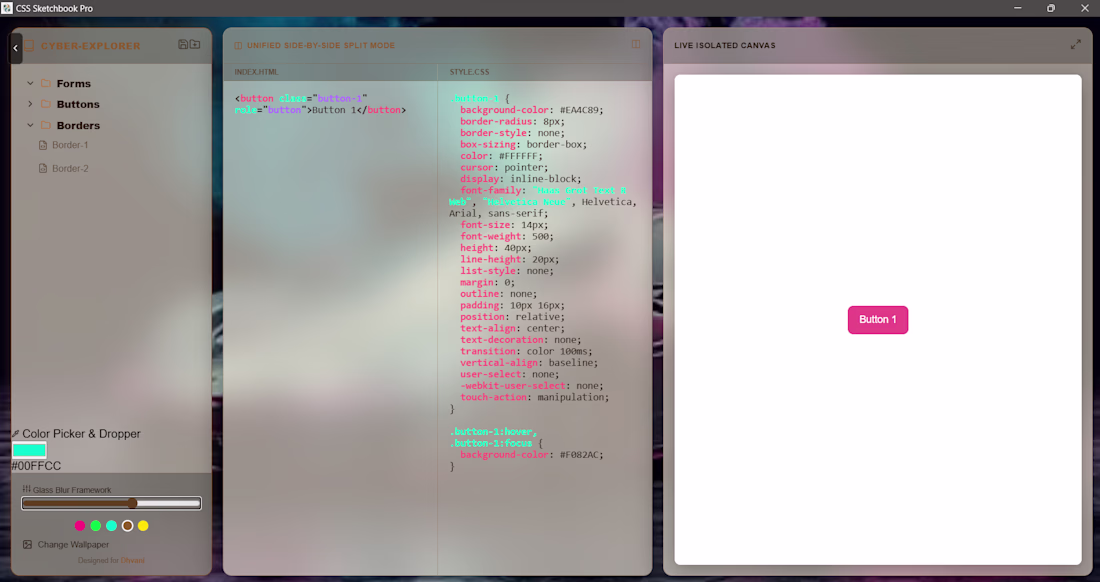This screenshot has height=582, width=1100.
Task: Click the Forms folder icon
Action: click(46, 83)
